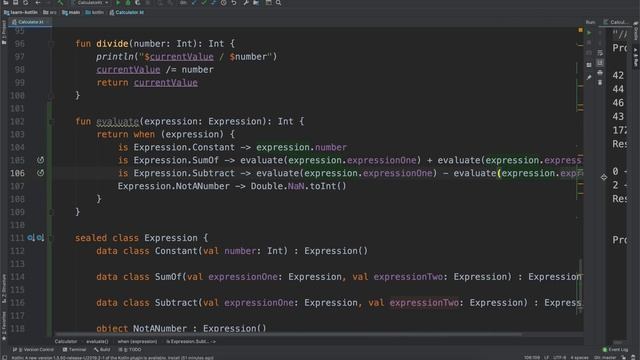Click recursive call gutter icon on line 105
The height and width of the screenshot is (360, 640).
coord(40,160)
